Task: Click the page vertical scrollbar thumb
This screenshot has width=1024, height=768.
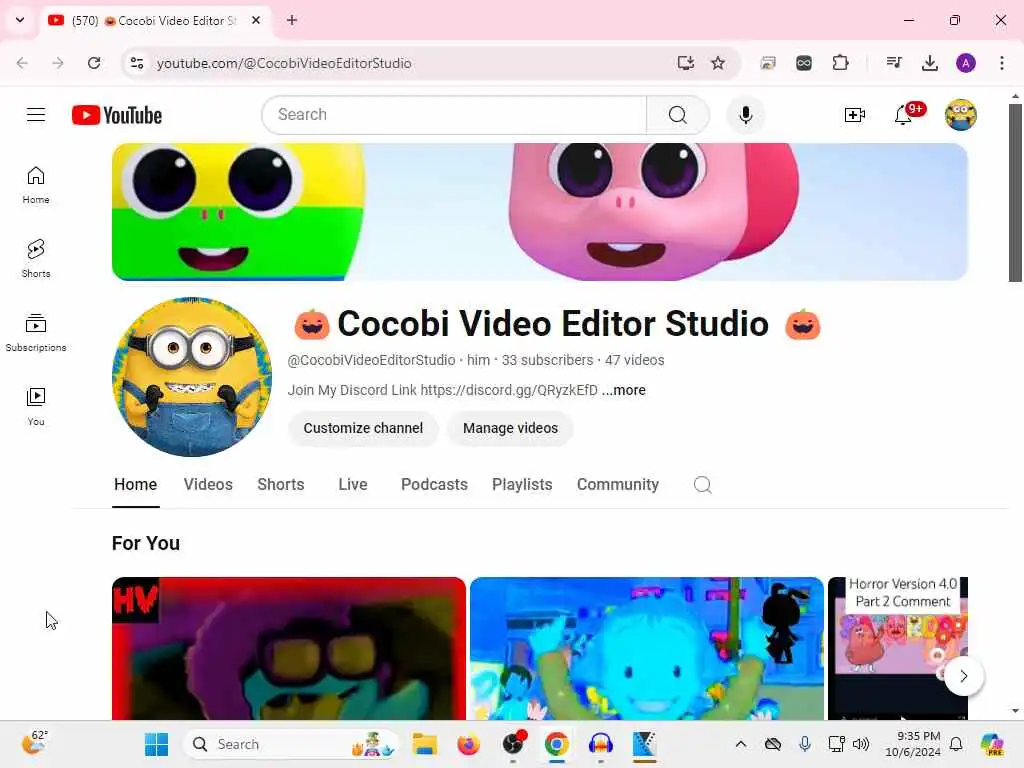Action: [1015, 193]
